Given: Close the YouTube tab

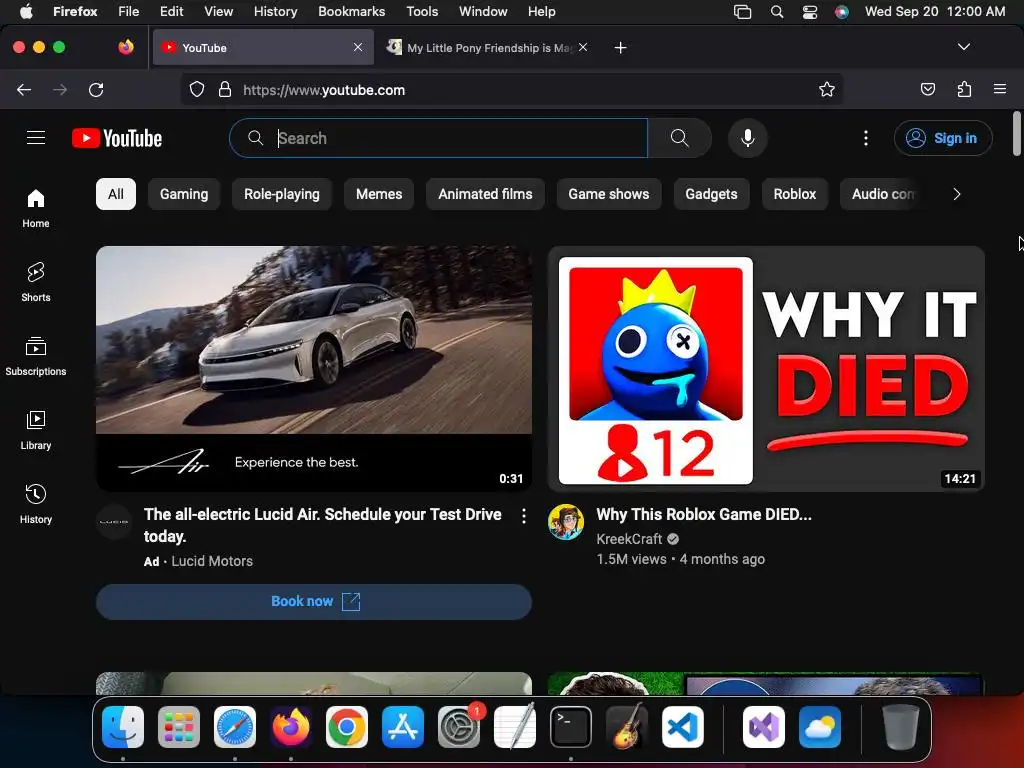Looking at the screenshot, I should click(x=358, y=47).
